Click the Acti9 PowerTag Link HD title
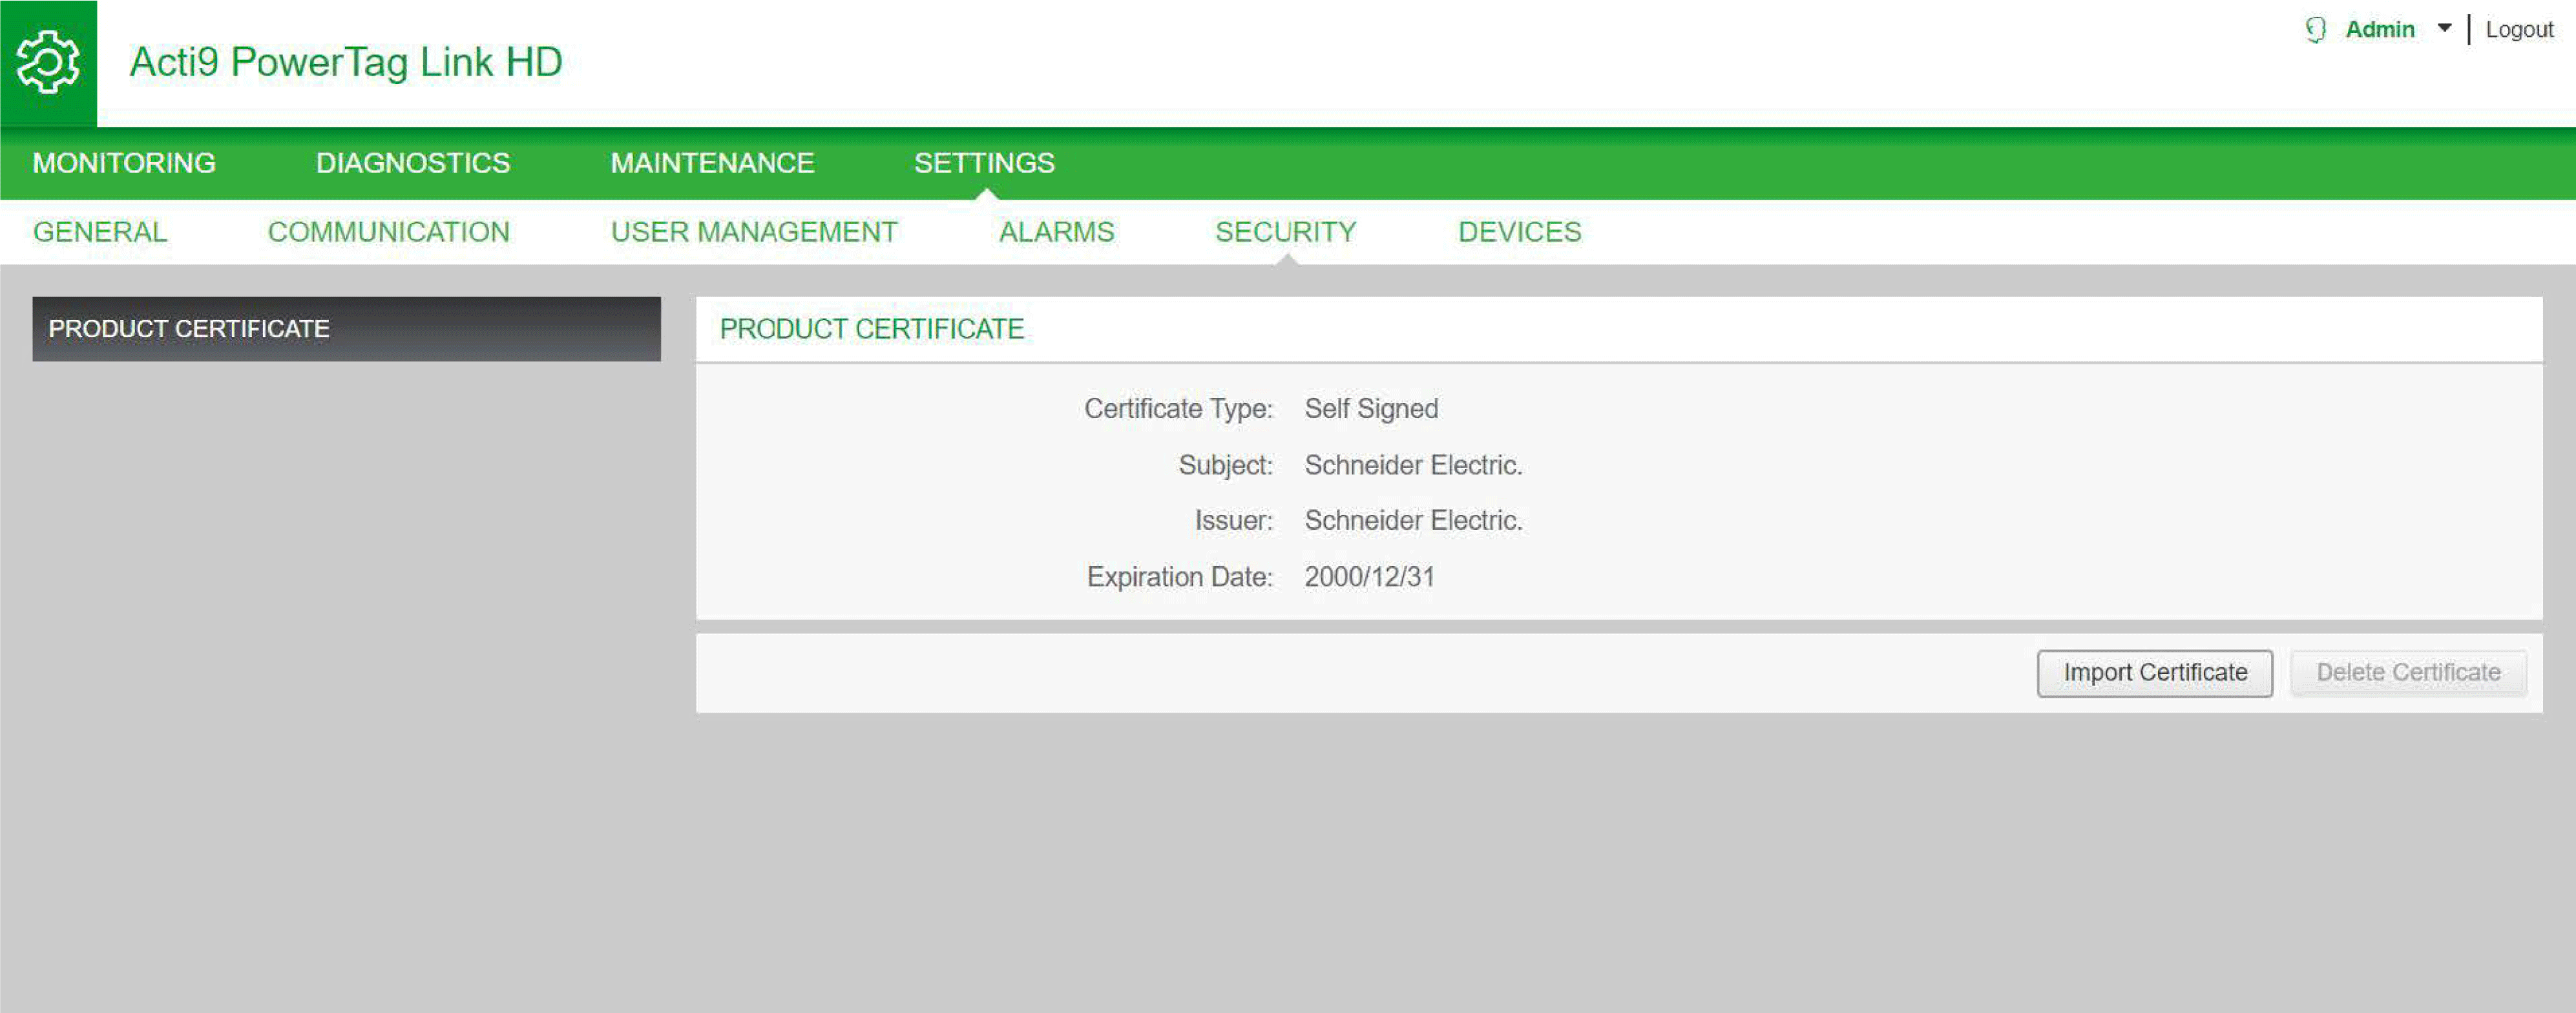The image size is (2576, 1013). [346, 62]
